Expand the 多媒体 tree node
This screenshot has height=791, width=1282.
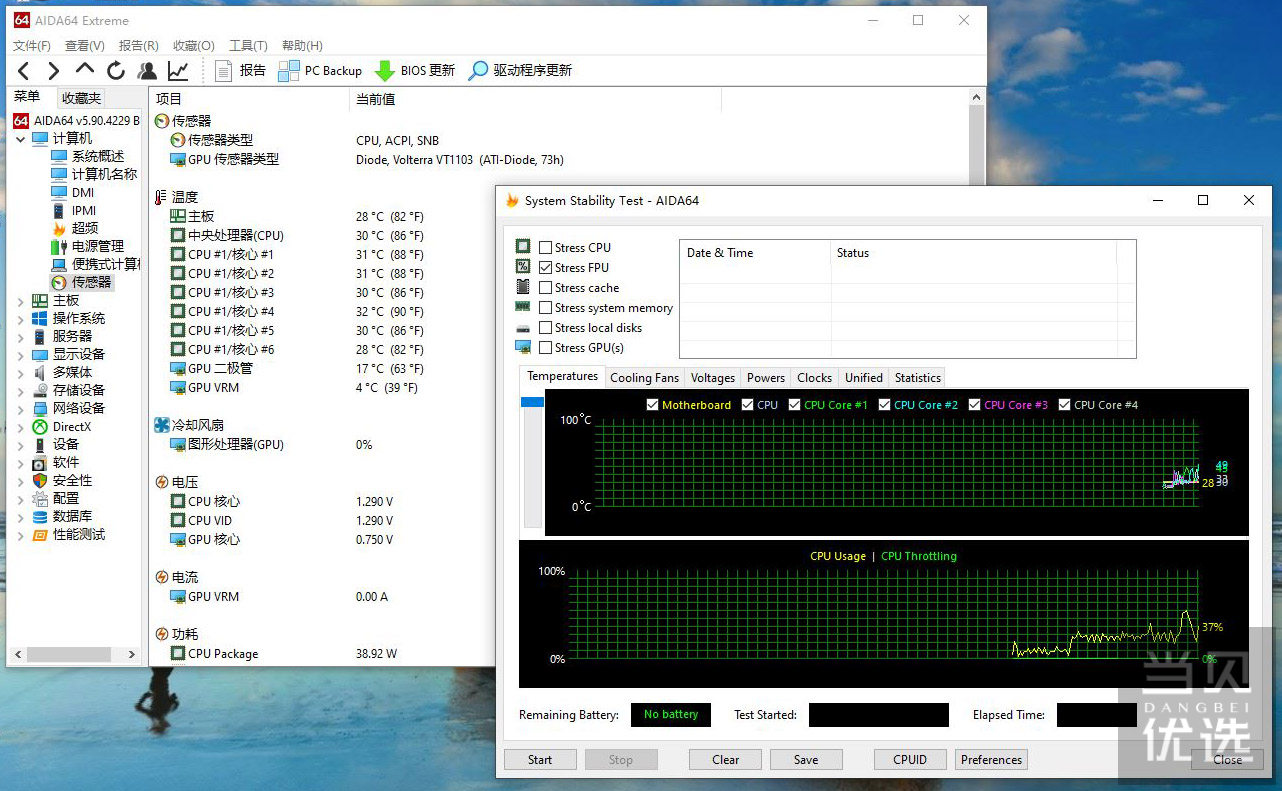[21, 372]
